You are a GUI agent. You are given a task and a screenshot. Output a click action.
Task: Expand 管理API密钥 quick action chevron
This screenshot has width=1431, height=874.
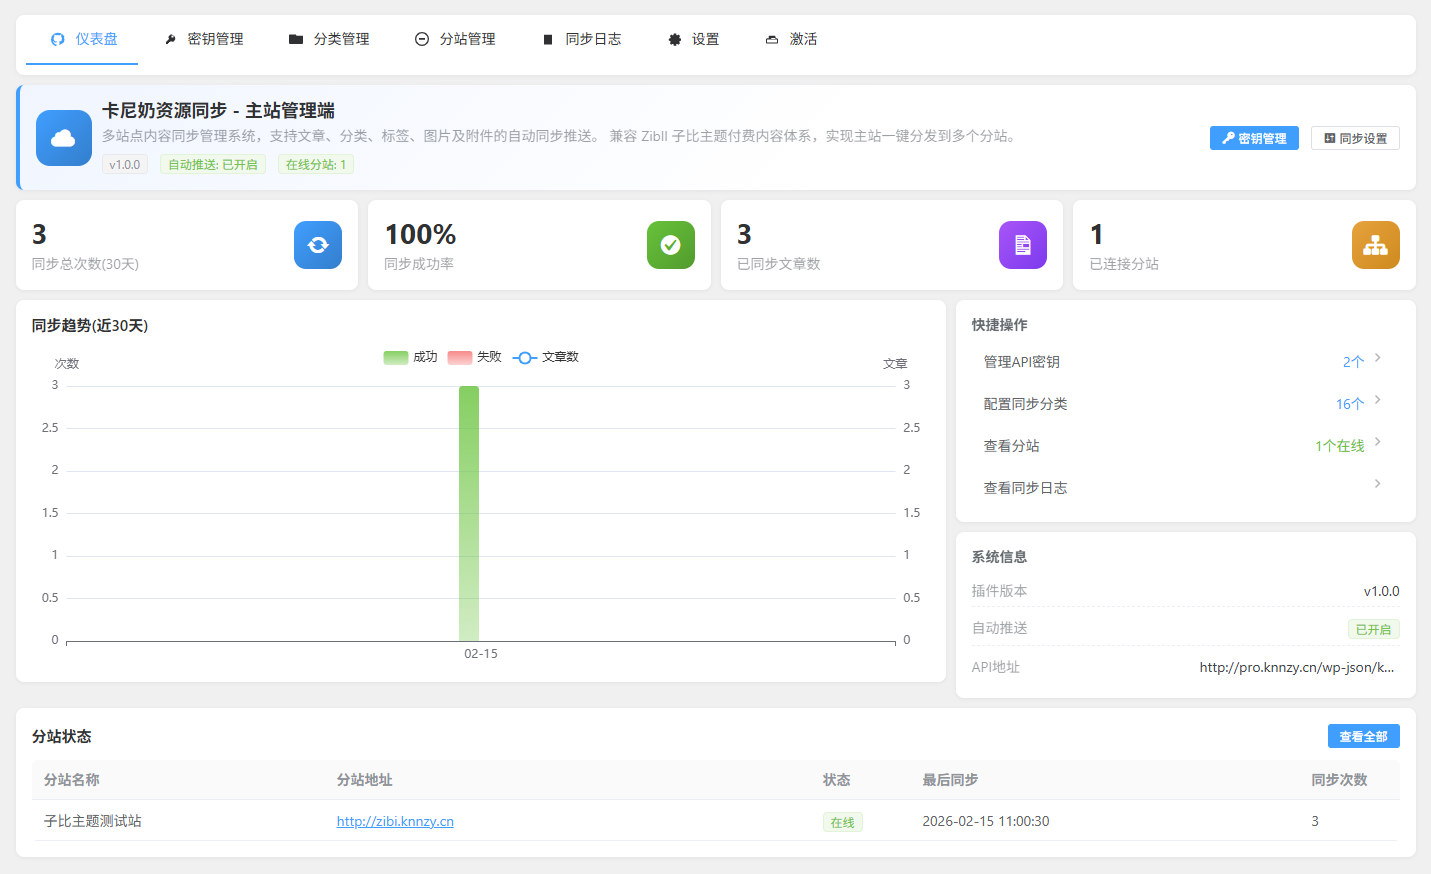1377,358
